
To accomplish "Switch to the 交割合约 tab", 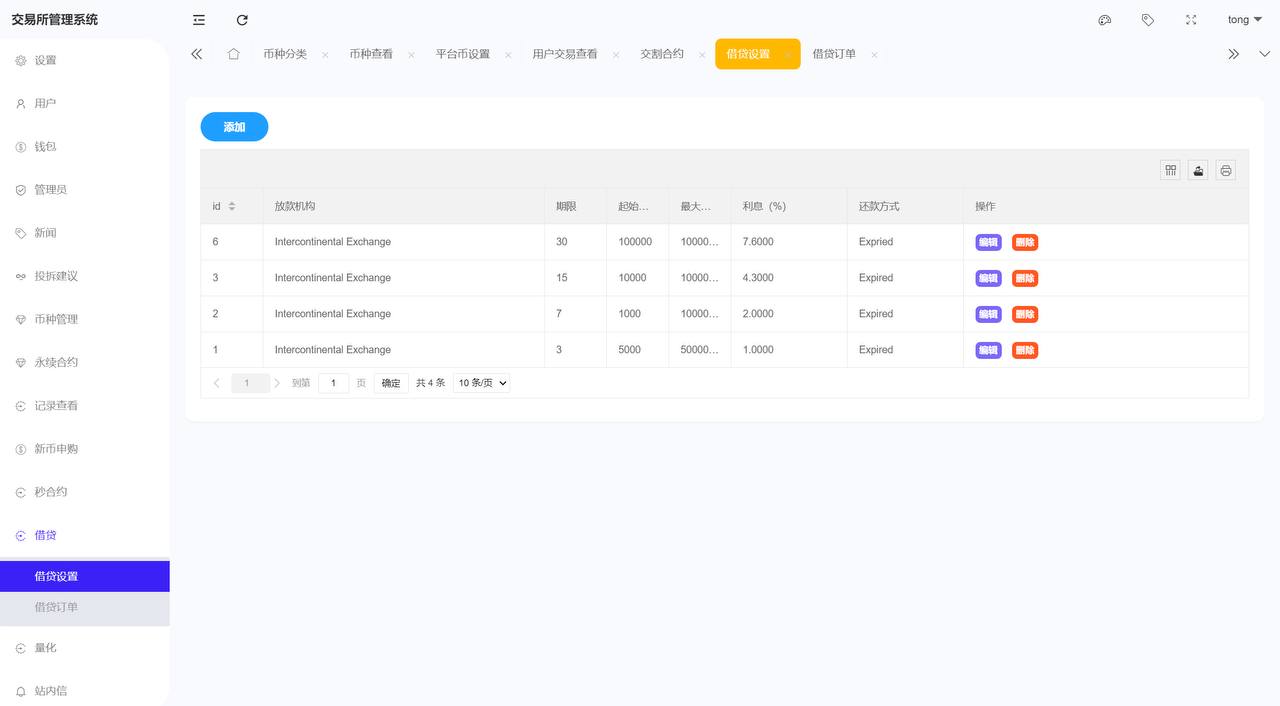I will click(x=662, y=54).
